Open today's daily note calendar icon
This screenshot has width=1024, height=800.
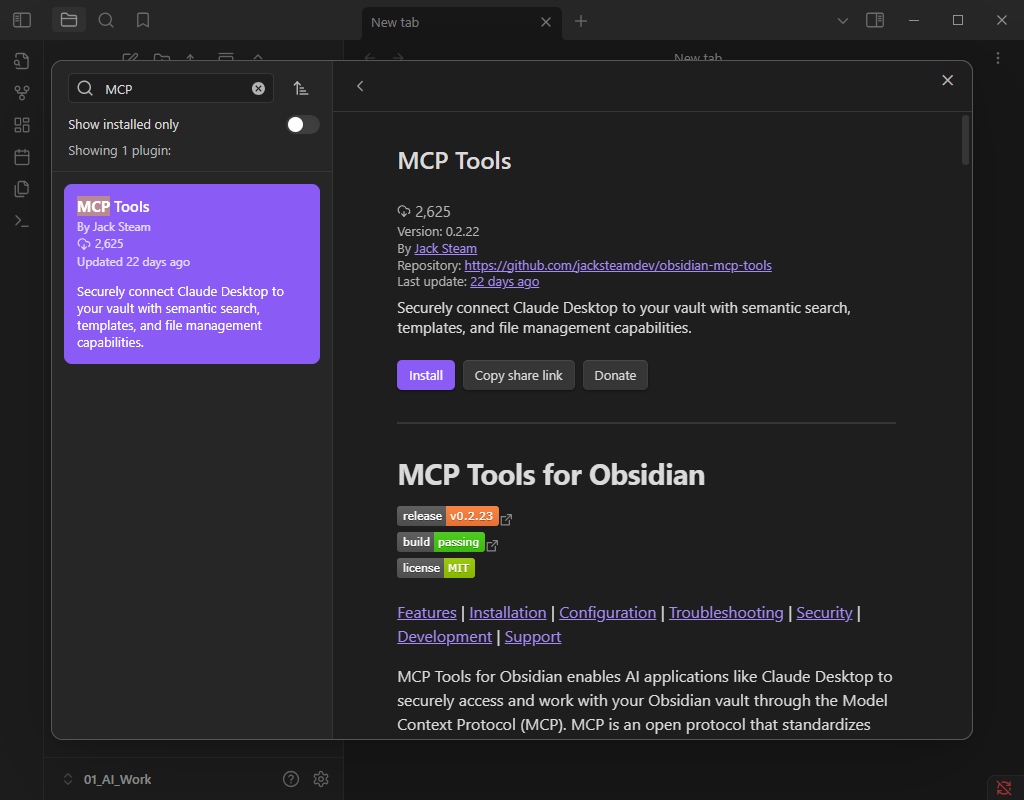click(22, 157)
